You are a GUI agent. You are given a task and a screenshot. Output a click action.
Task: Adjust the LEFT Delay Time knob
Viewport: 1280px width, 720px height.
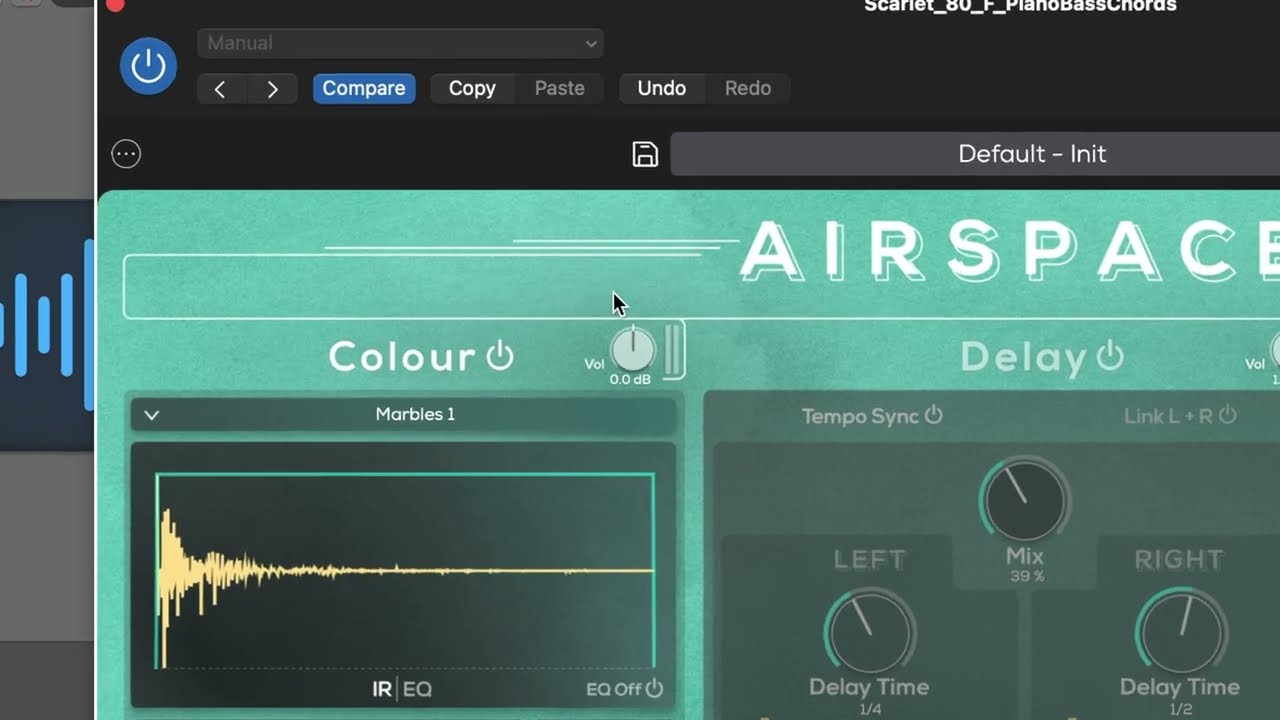click(869, 632)
